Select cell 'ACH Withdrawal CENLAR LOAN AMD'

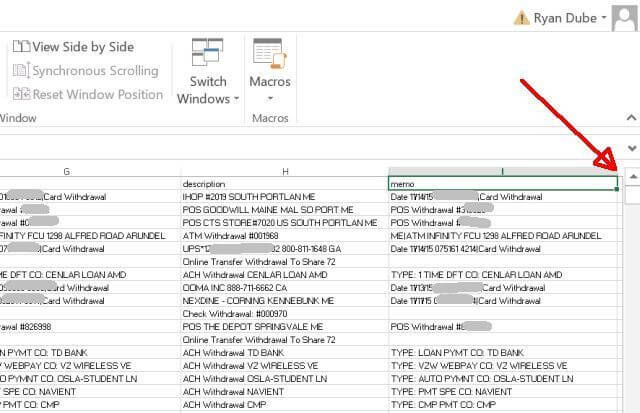coord(284,275)
